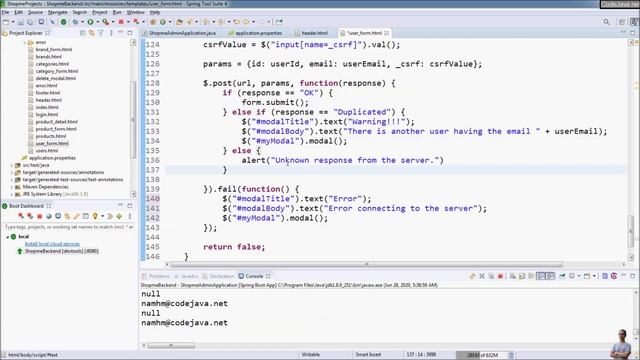Click the green Boot Dashboard toolbar icon
Image resolution: width=640 pixels, height=360 pixels.
tap(64, 22)
